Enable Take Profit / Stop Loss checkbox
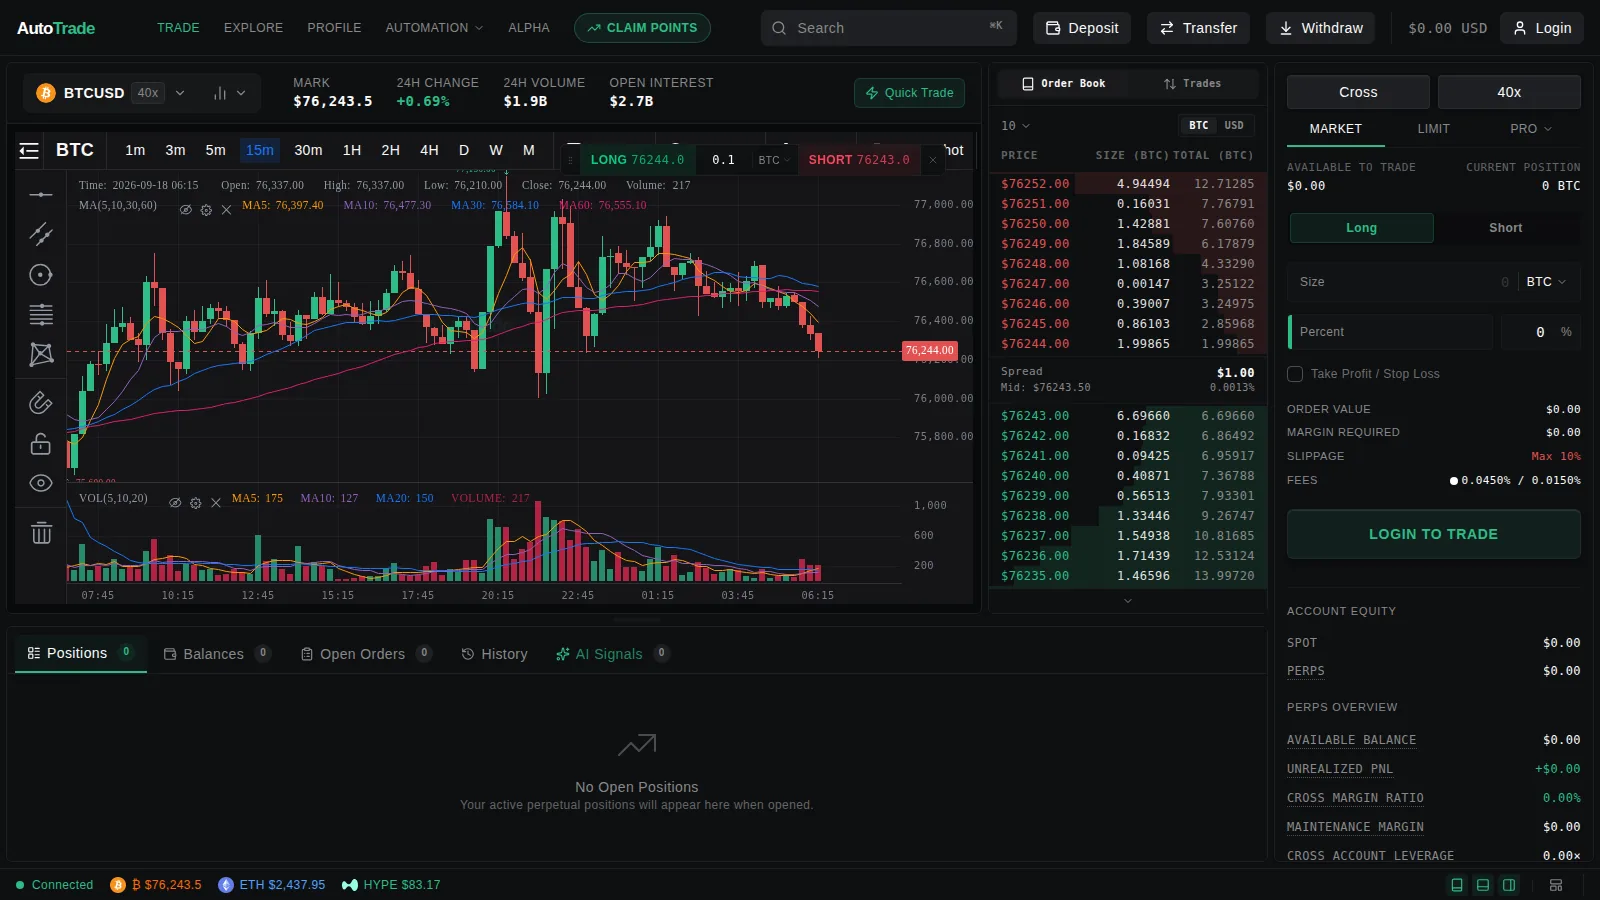Screen dimensions: 1600x900 1295,374
